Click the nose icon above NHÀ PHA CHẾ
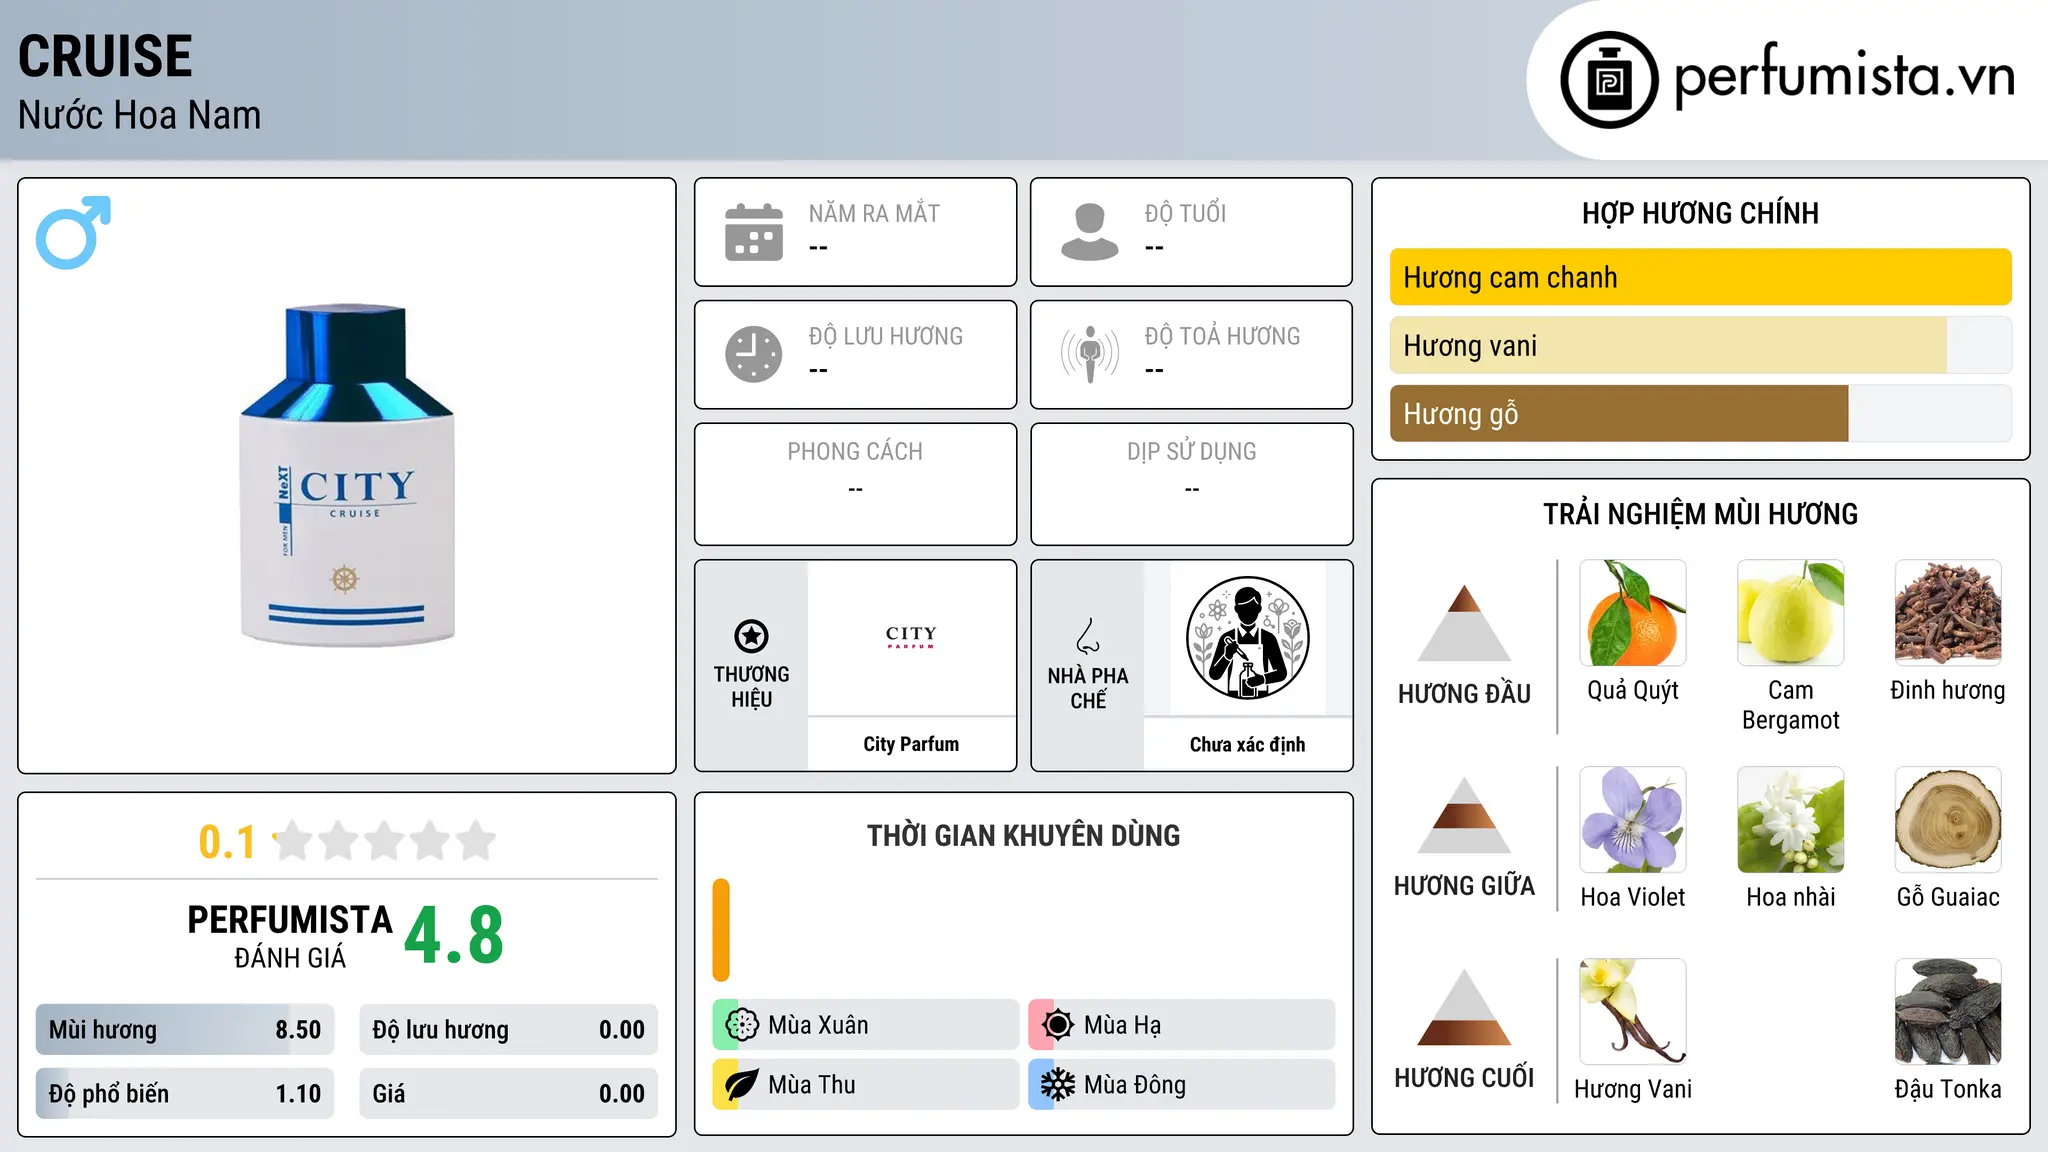 [1088, 636]
